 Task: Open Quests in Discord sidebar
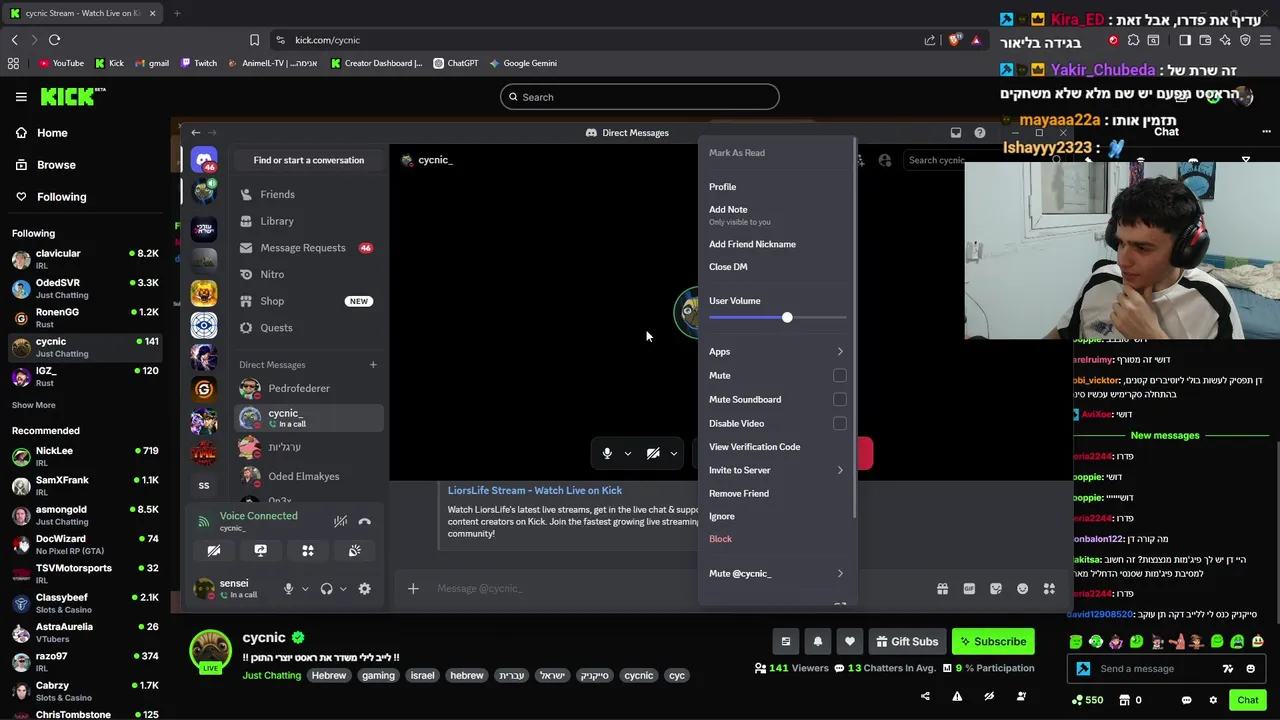(309, 328)
